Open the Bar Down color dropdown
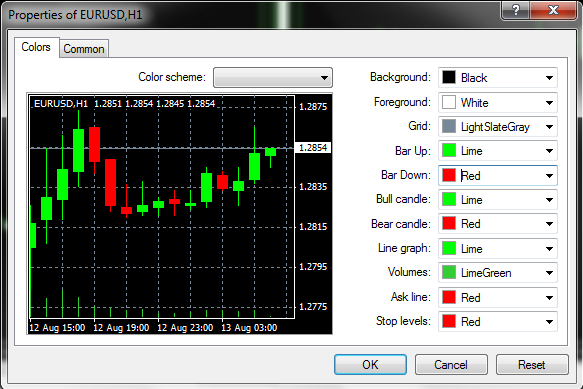Screen dimensions: 583x389 498,176
